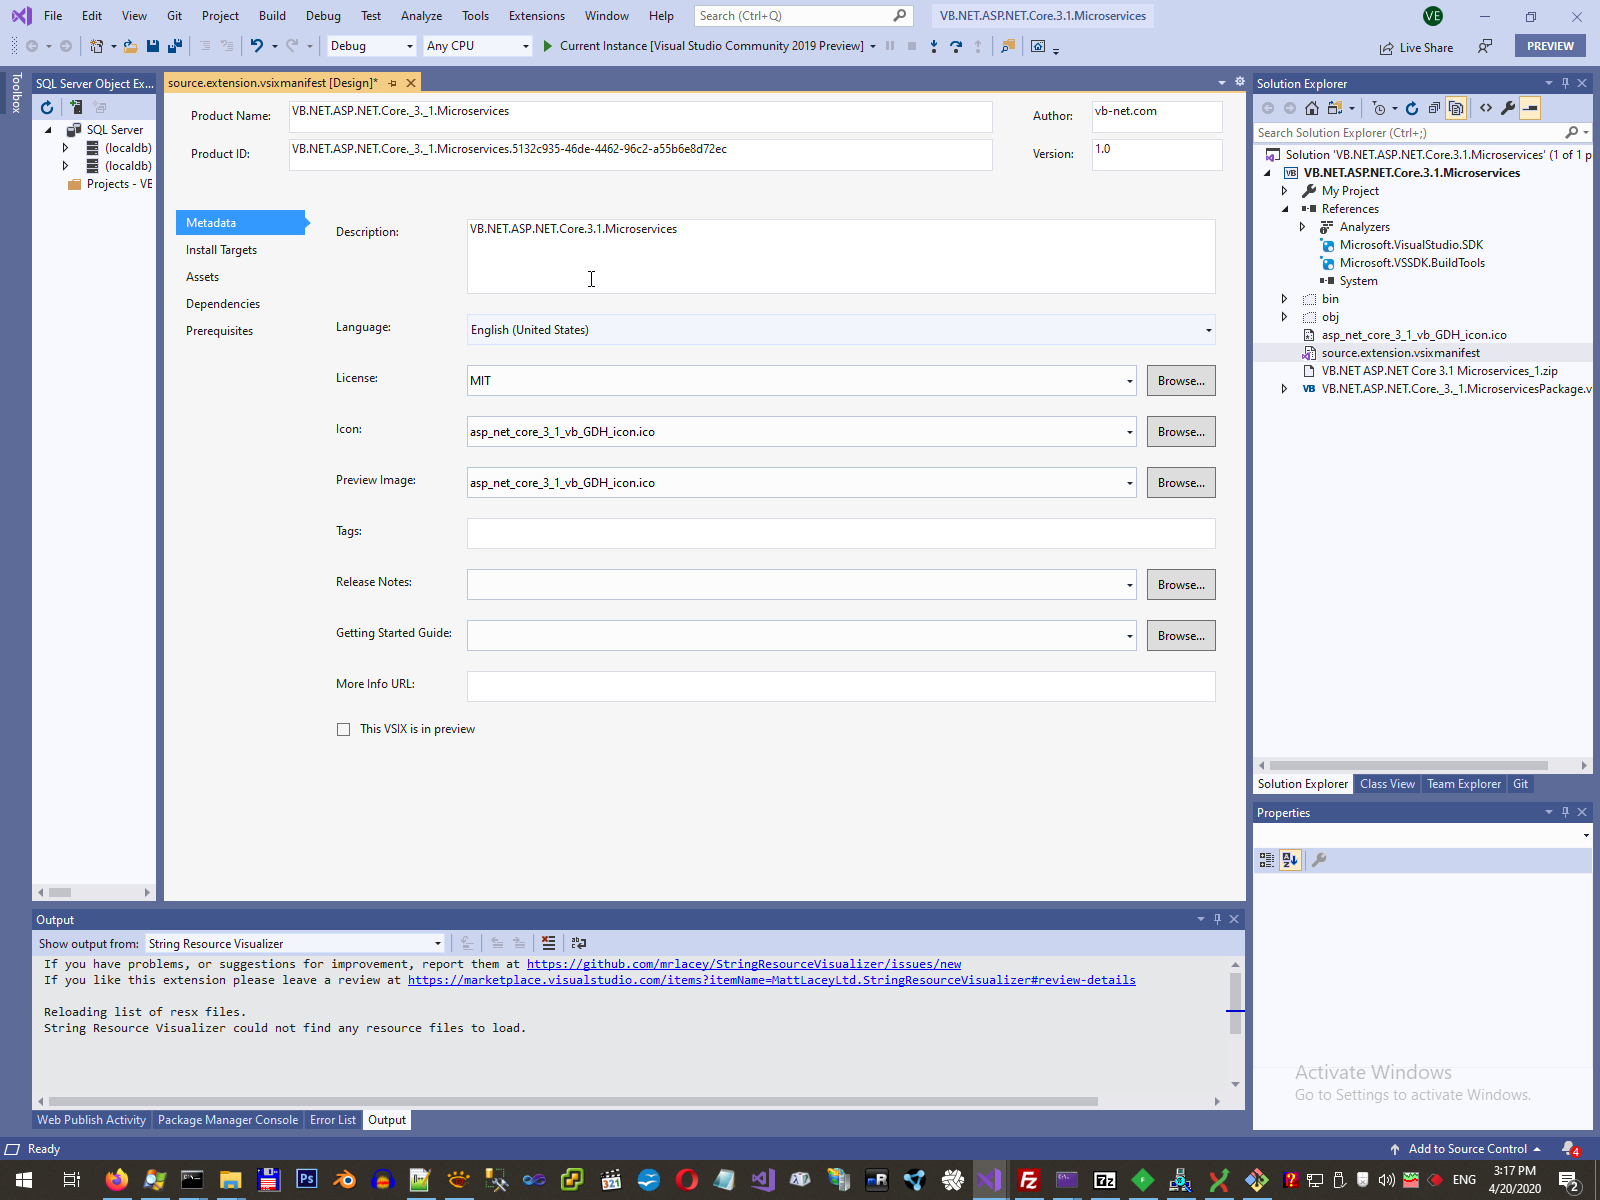Toggle Show All Files in Solution Explorer
Viewport: 1600px width, 1200px height.
pyautogui.click(x=1456, y=108)
